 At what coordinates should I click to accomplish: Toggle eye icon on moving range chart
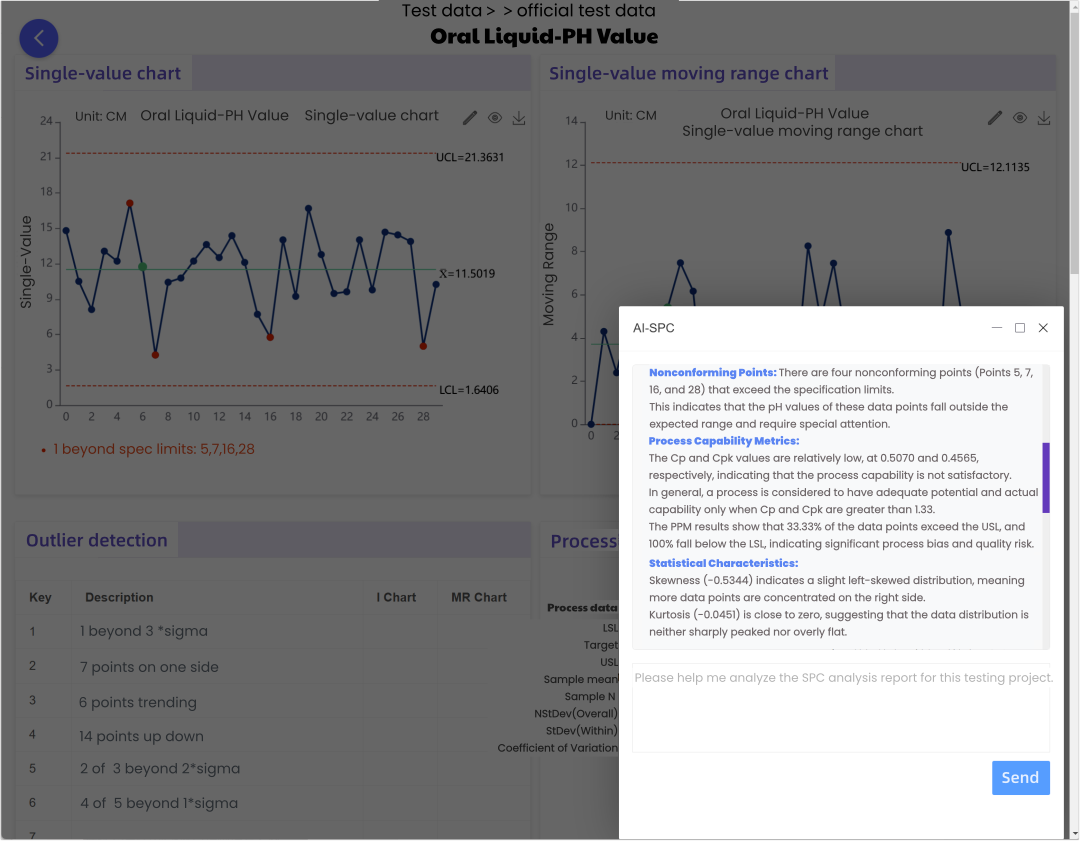point(1020,118)
